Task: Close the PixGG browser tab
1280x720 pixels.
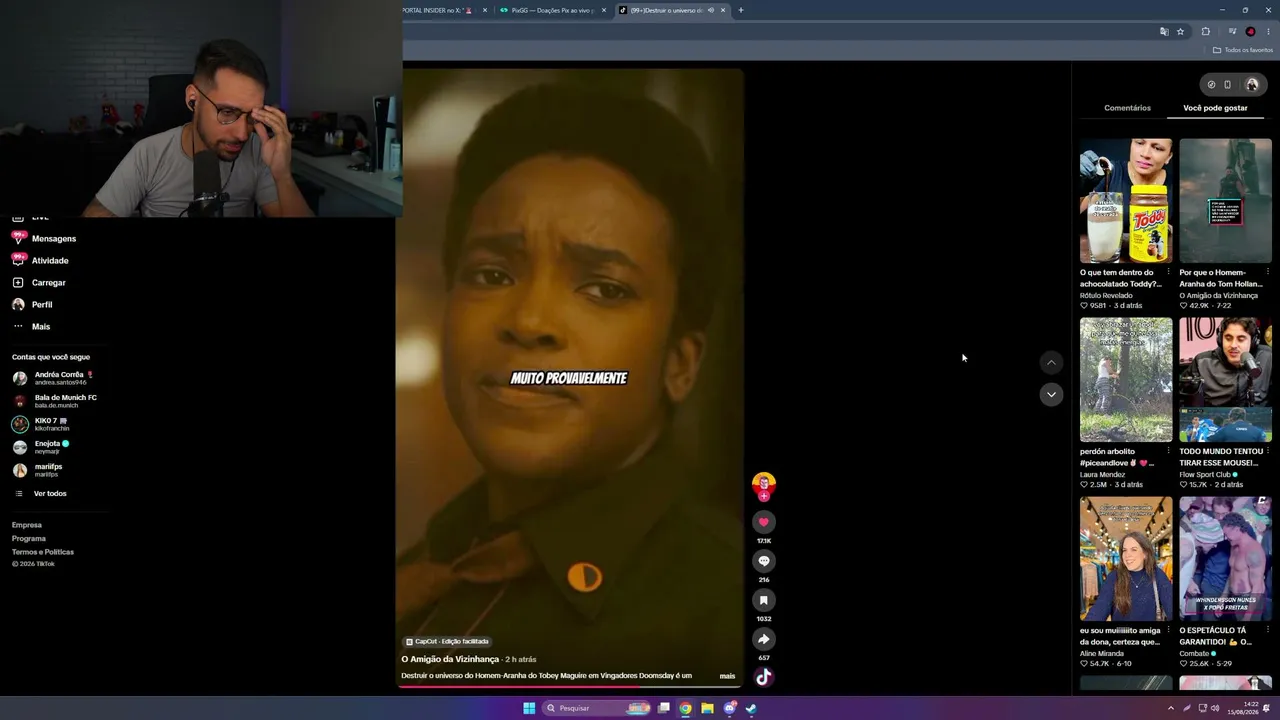Action: click(x=604, y=10)
